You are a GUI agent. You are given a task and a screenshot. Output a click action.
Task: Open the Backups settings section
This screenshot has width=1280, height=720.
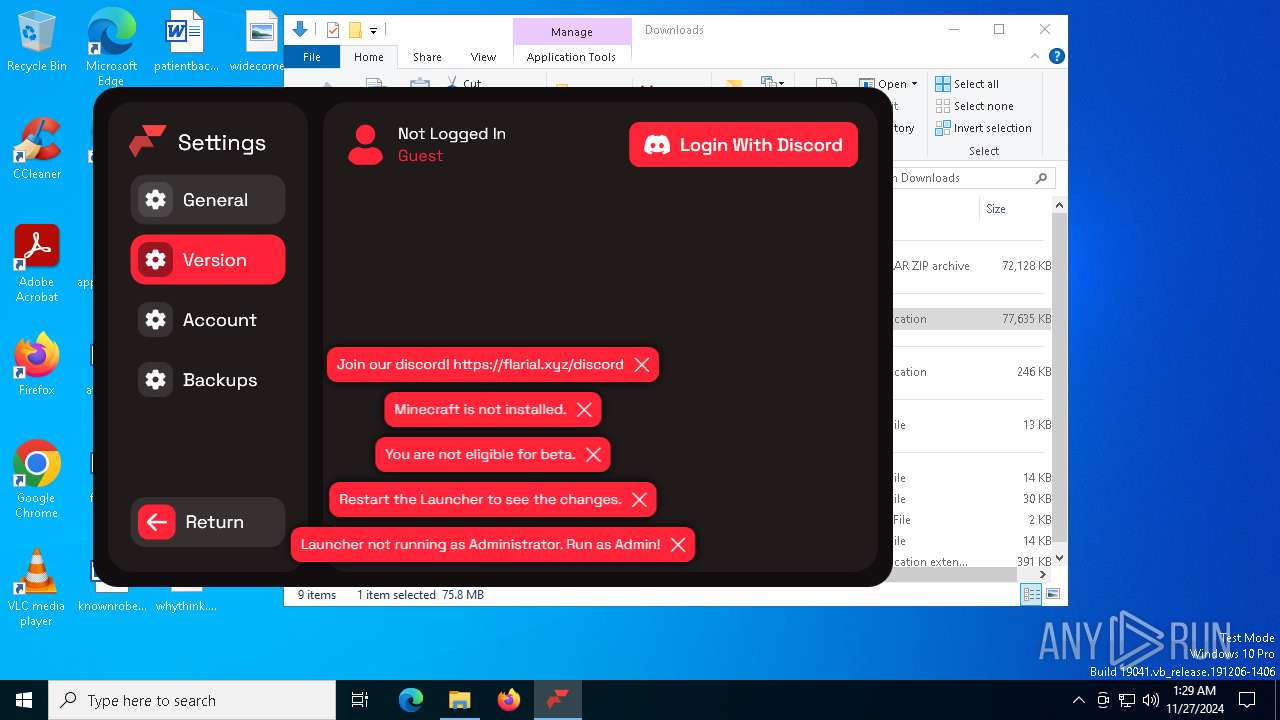pos(208,380)
